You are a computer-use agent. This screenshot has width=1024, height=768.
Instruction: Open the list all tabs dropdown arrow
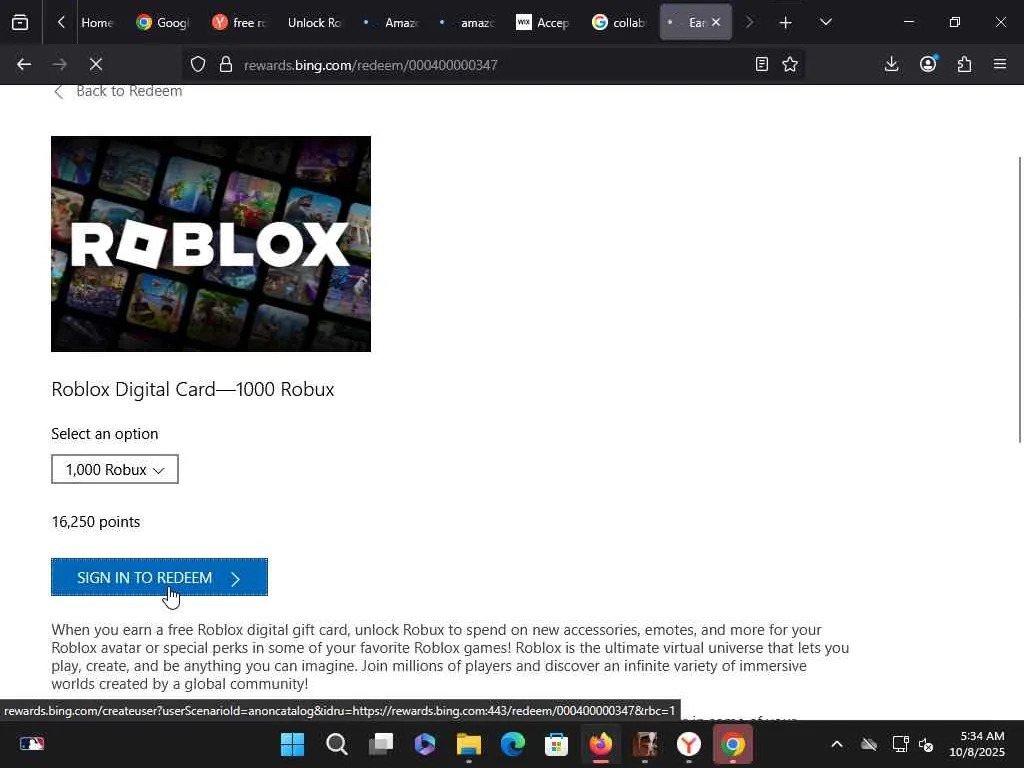coord(825,22)
